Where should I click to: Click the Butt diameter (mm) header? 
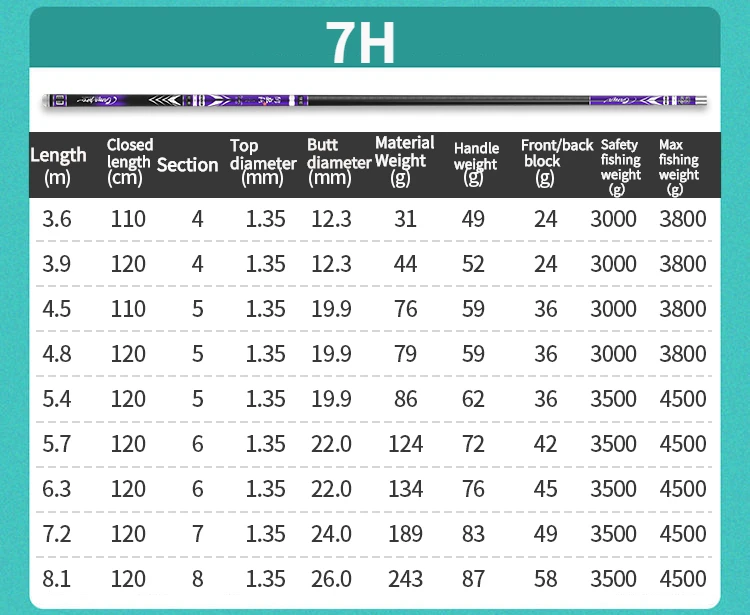[338, 162]
